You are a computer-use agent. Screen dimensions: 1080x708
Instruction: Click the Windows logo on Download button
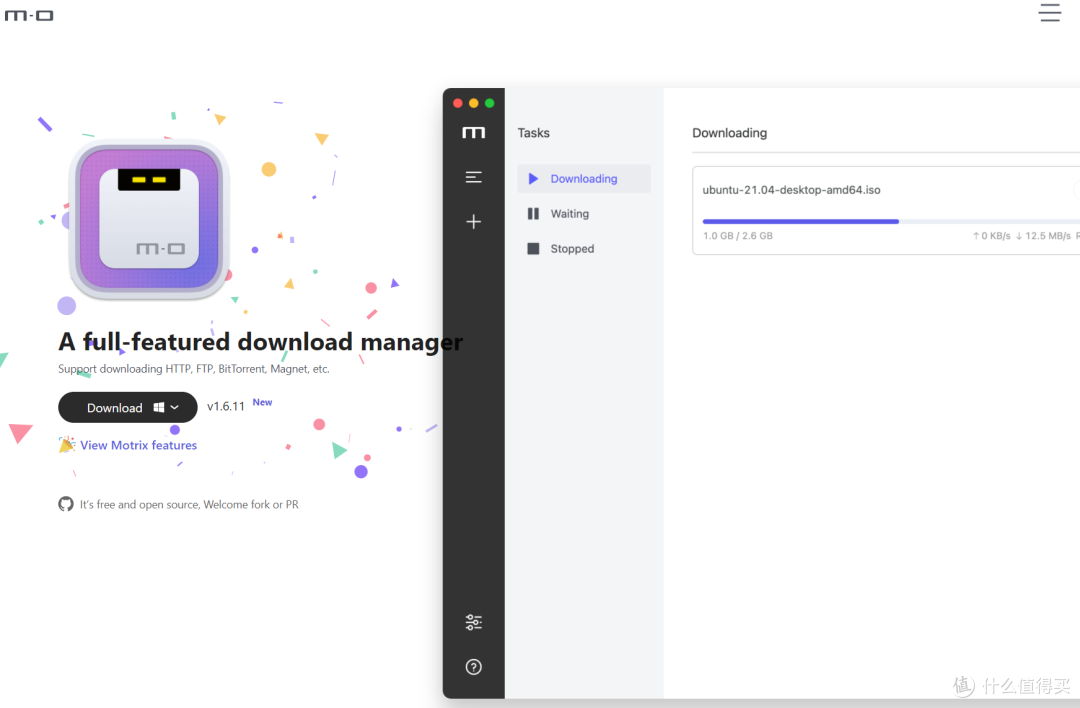(x=158, y=408)
